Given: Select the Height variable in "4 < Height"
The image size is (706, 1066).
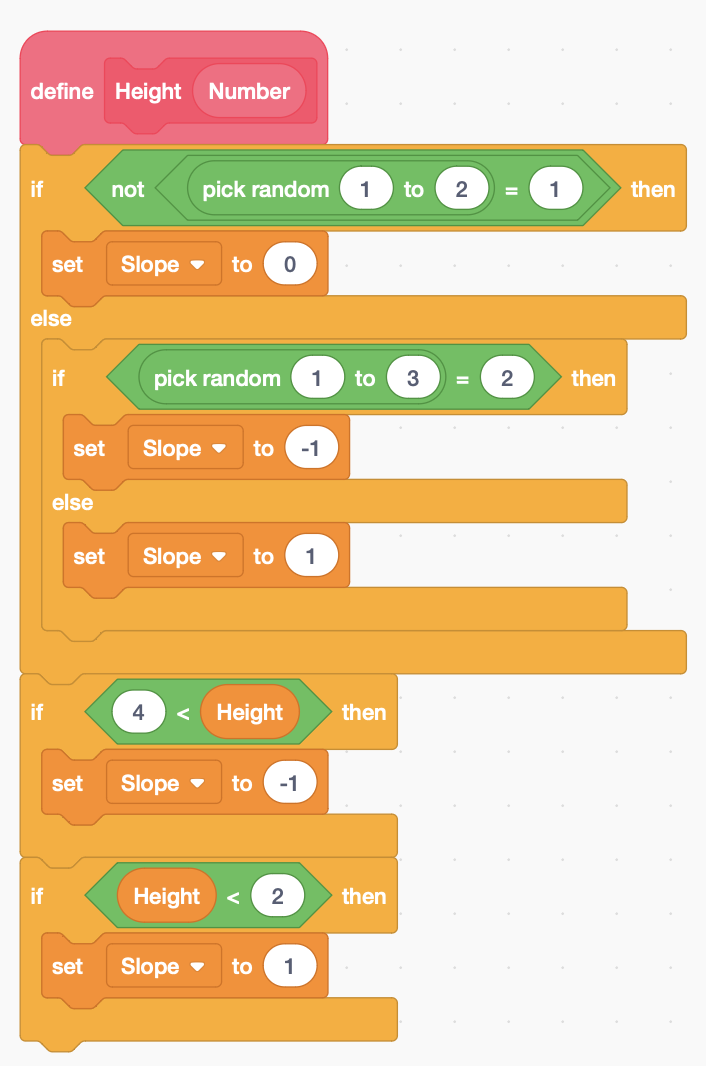Looking at the screenshot, I should tap(250, 713).
